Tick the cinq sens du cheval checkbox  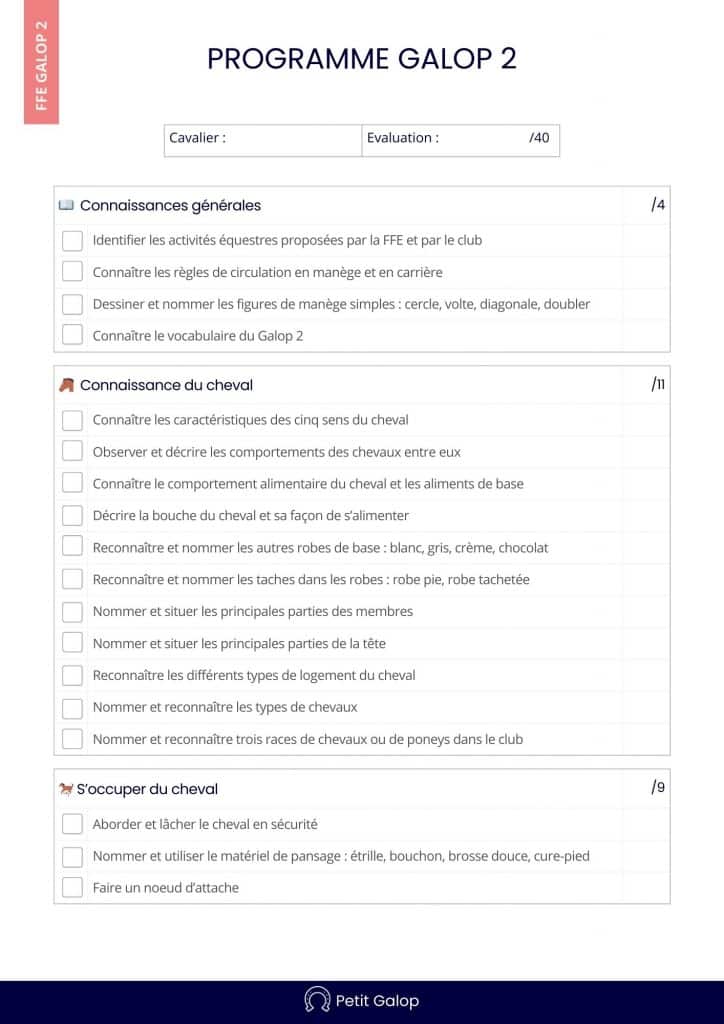(x=72, y=420)
